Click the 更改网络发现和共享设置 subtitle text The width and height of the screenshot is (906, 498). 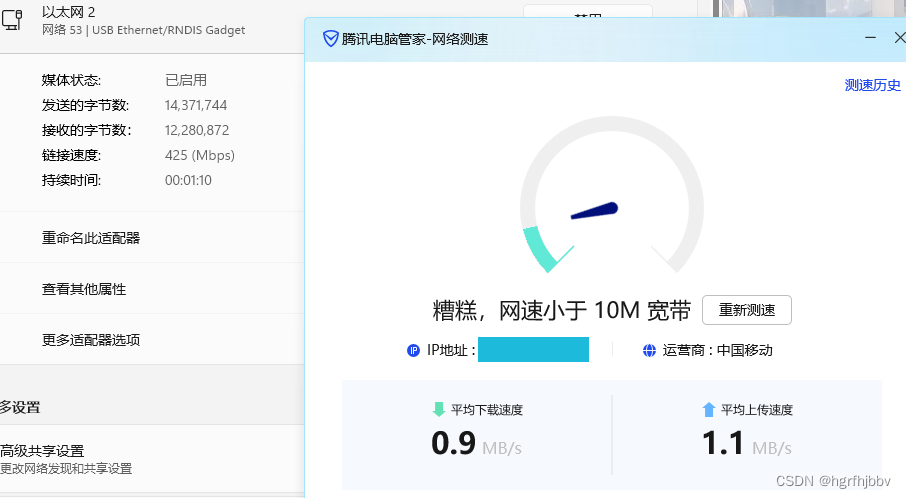tap(66, 469)
